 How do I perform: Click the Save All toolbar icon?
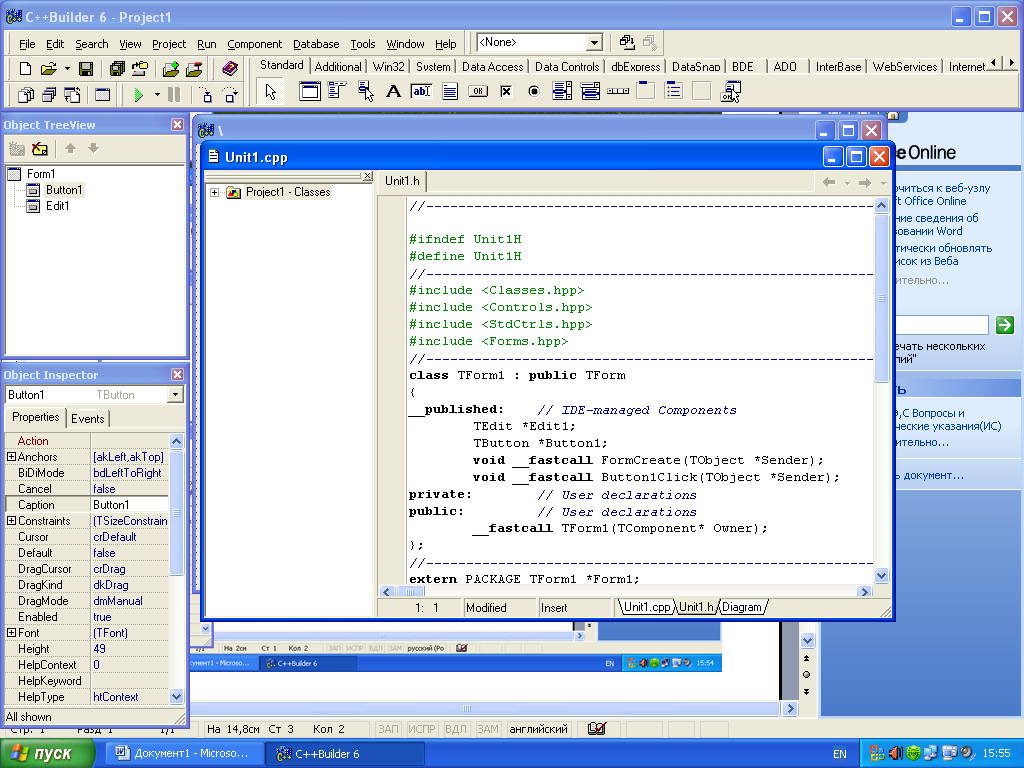pos(118,68)
